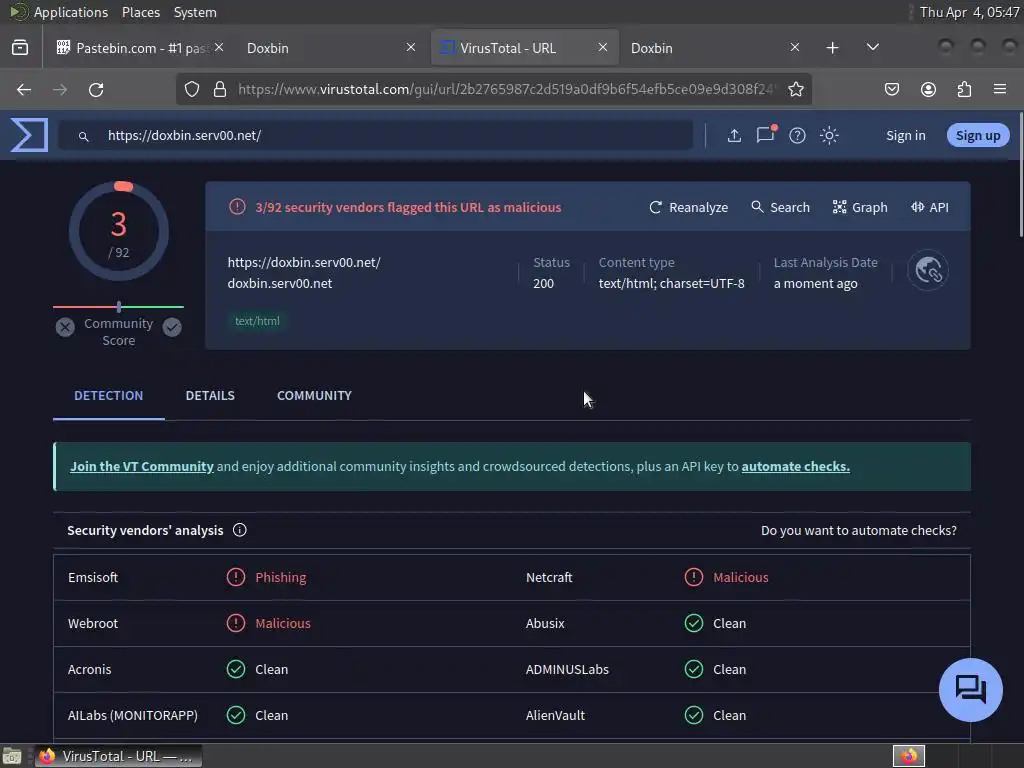Go back with the browser back arrow
Screen dimensions: 1024x768
coord(24,89)
